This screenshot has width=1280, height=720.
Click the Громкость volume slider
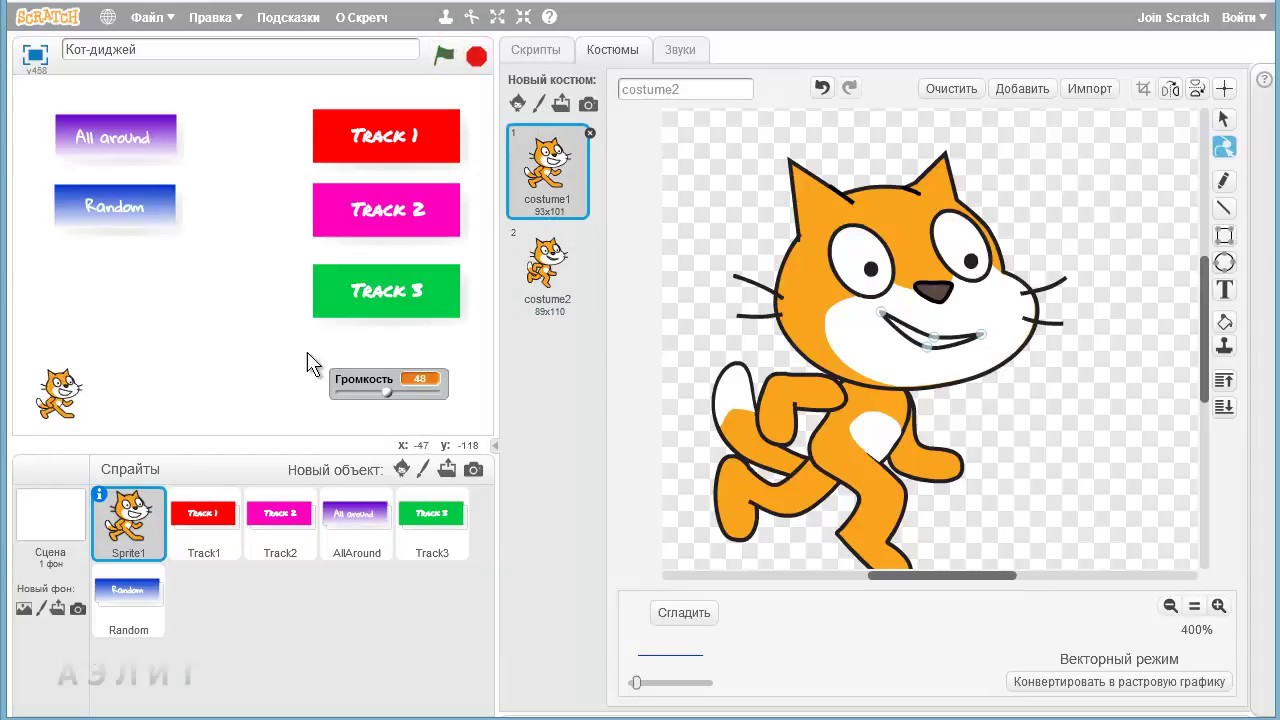tap(389, 392)
